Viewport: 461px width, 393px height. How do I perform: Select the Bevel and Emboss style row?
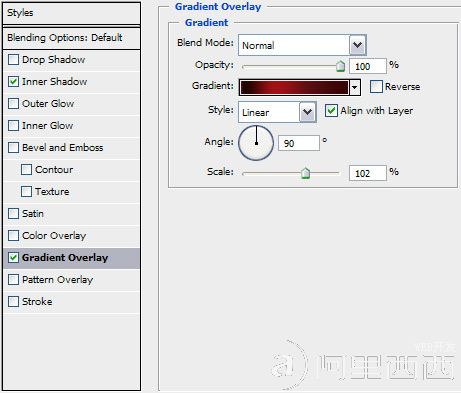pos(71,148)
